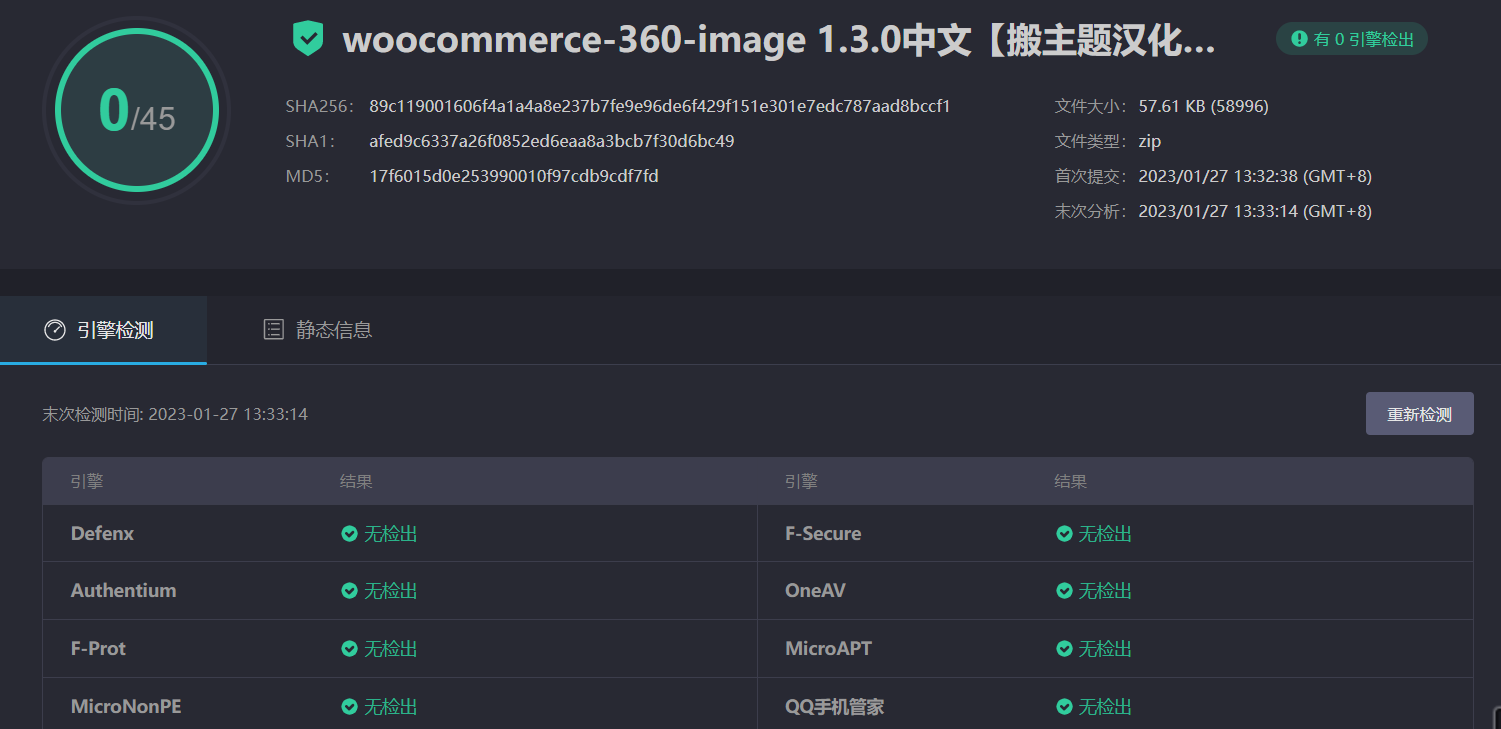Screen dimensions: 1501x729
Task: Click the green check icon for OneAV
Action: click(x=1064, y=591)
